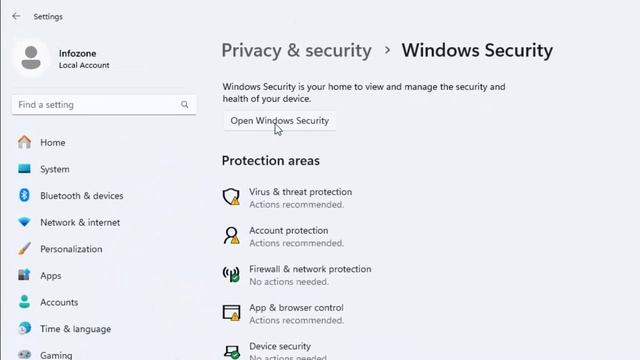The width and height of the screenshot is (640, 360).
Task: Open the Home icon in sidebar
Action: click(x=24, y=142)
